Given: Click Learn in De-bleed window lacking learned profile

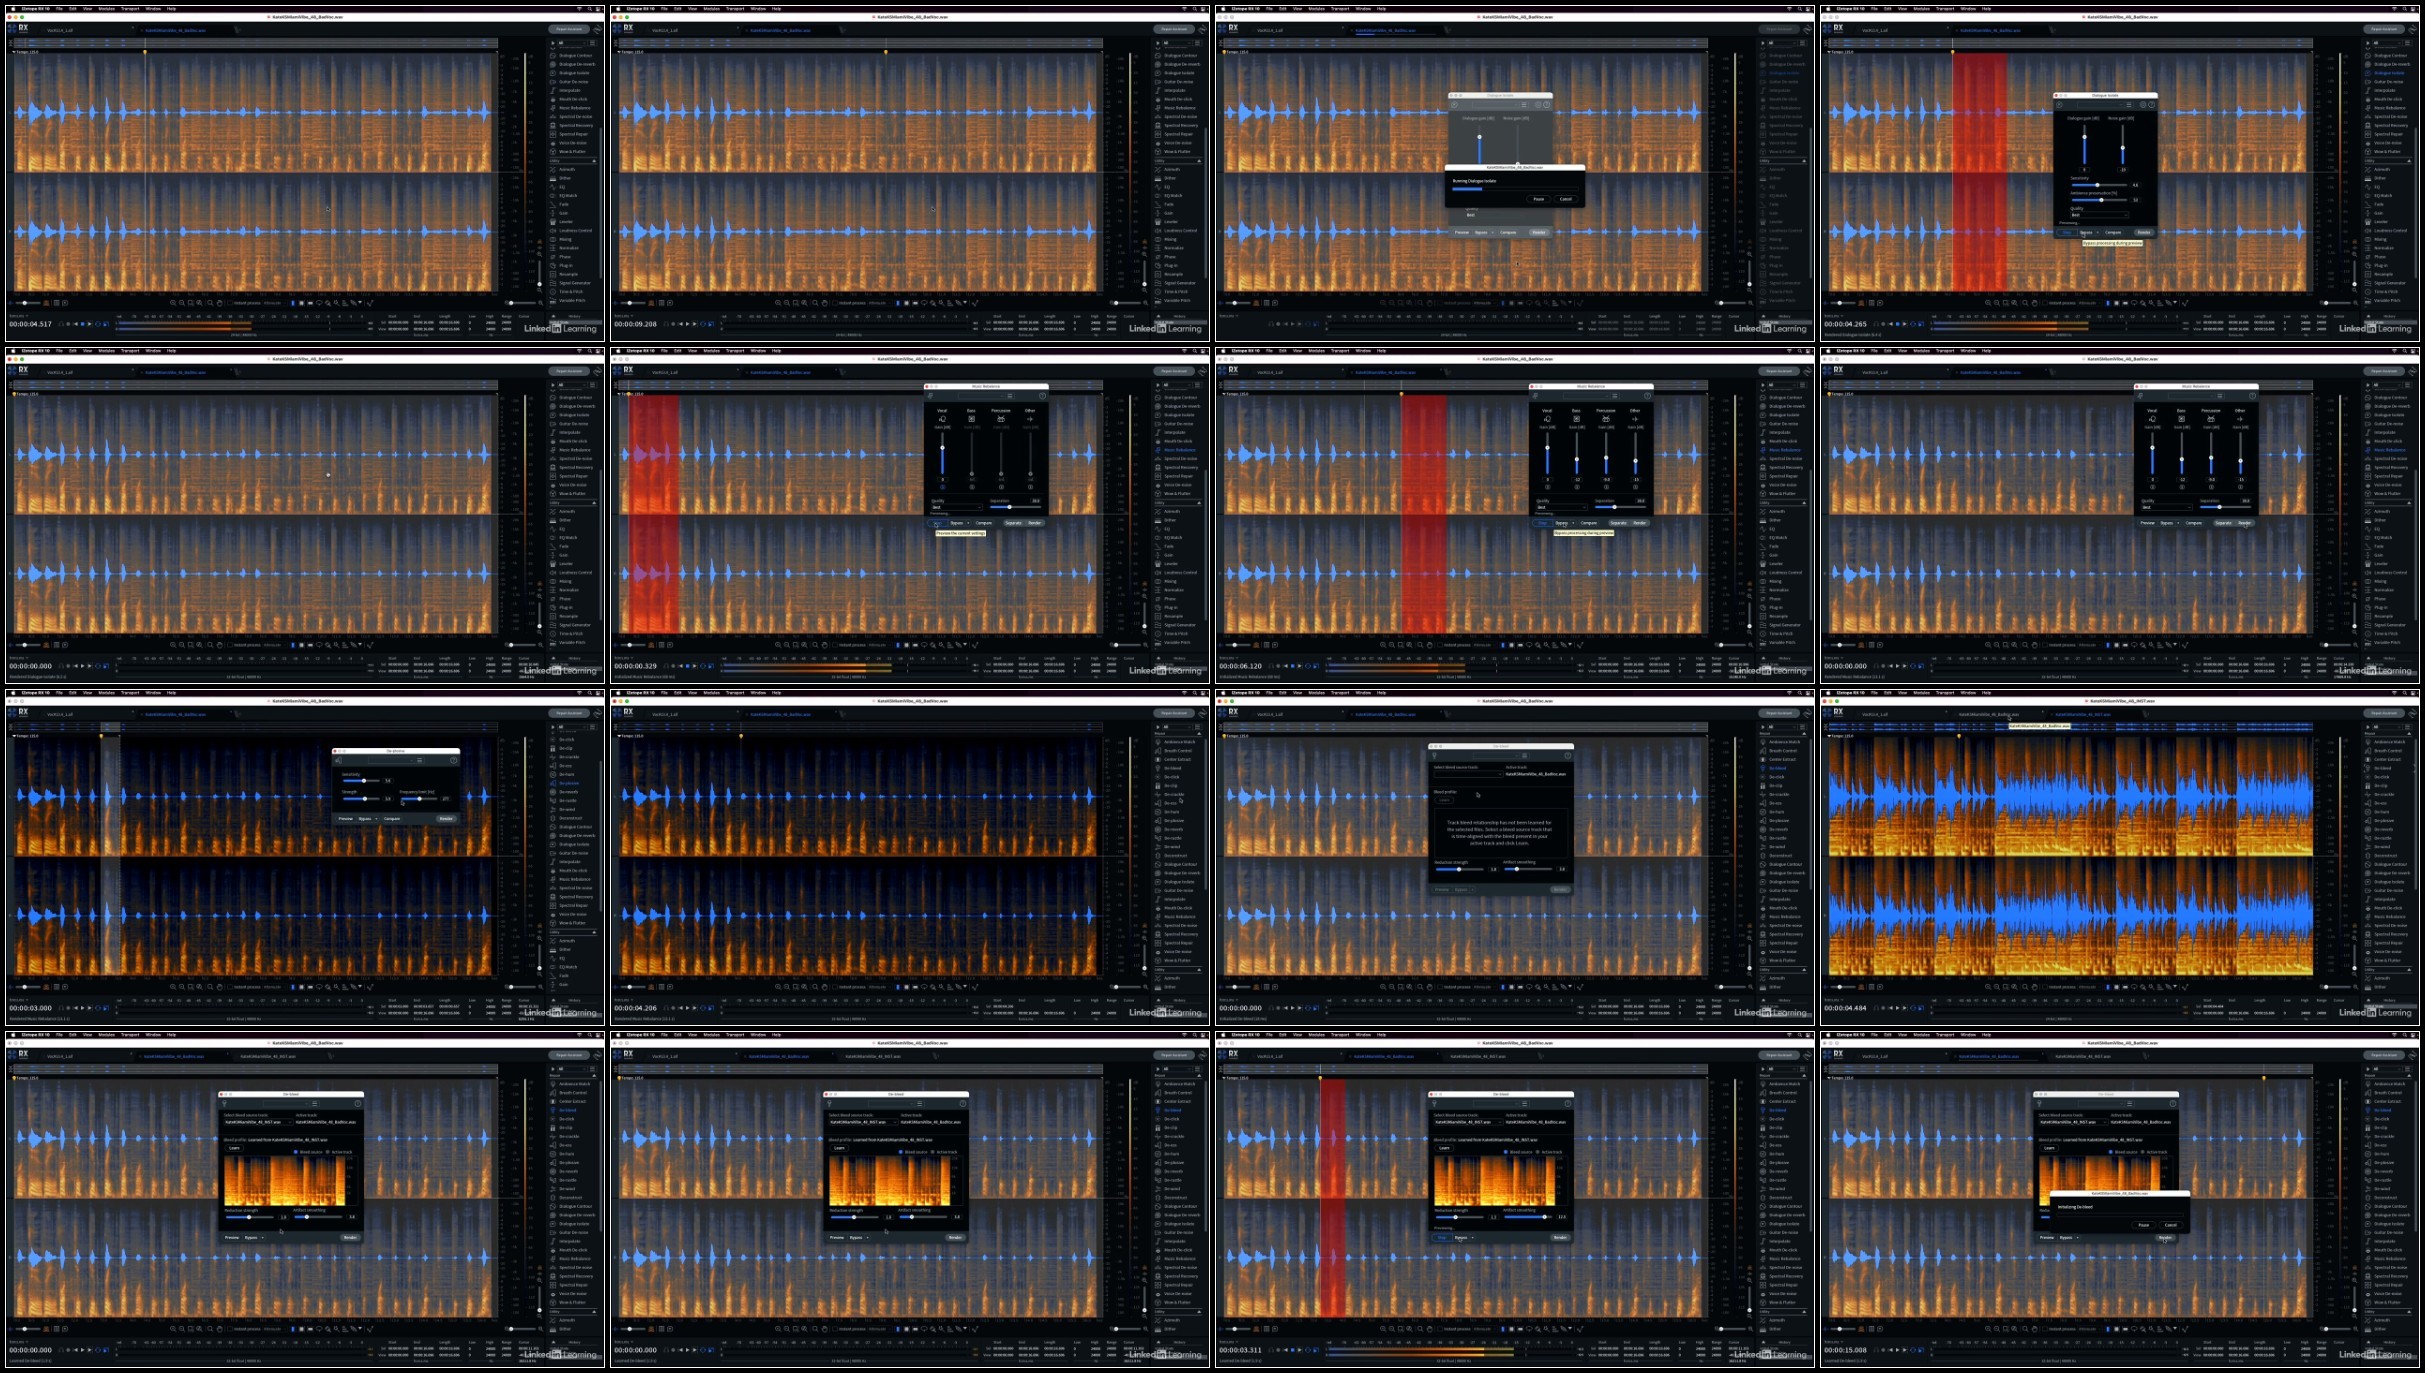Looking at the screenshot, I should click(x=1444, y=800).
